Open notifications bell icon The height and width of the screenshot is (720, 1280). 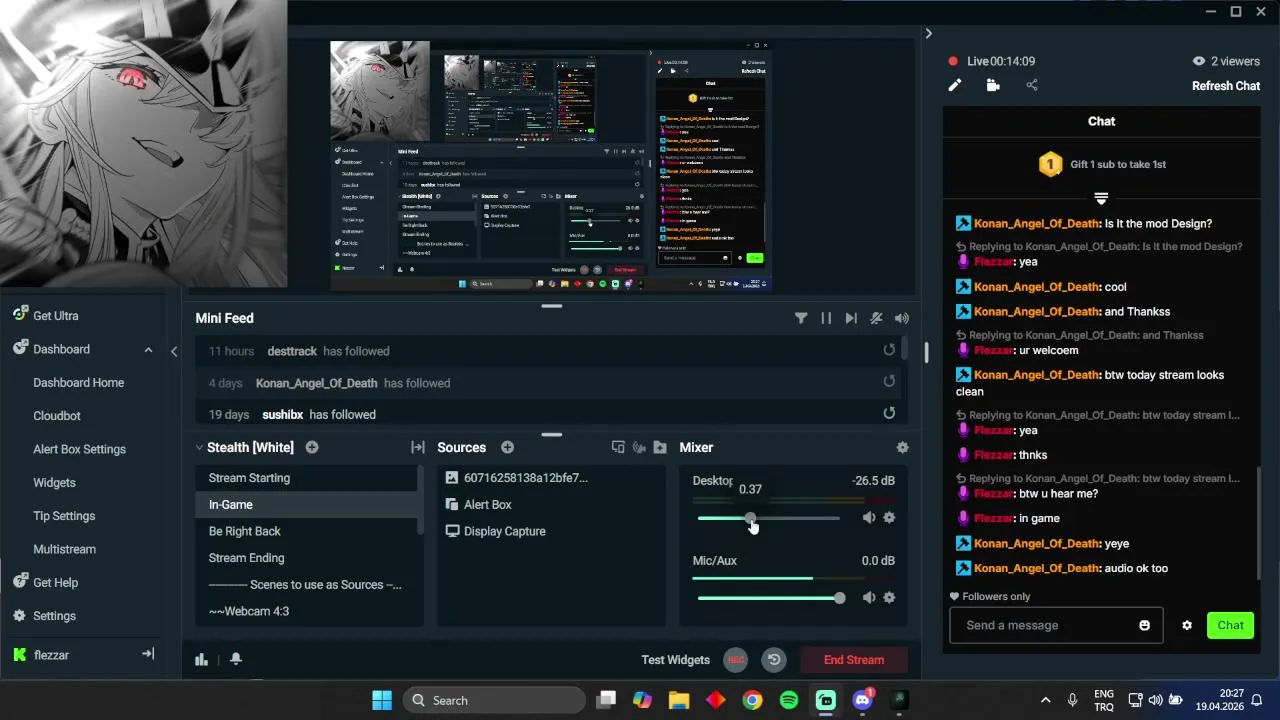coord(236,659)
